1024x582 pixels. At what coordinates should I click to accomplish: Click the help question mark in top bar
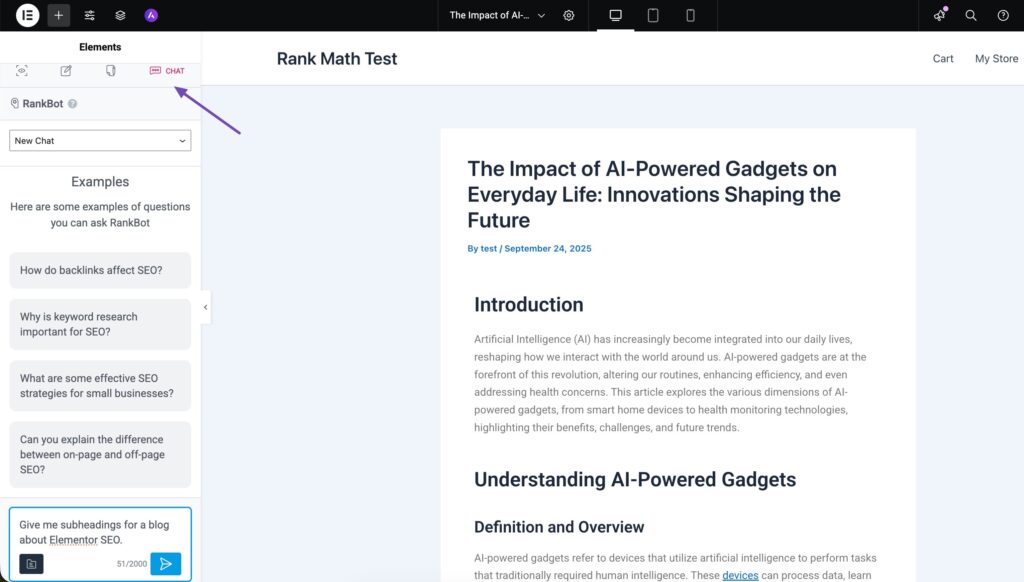[1003, 15]
